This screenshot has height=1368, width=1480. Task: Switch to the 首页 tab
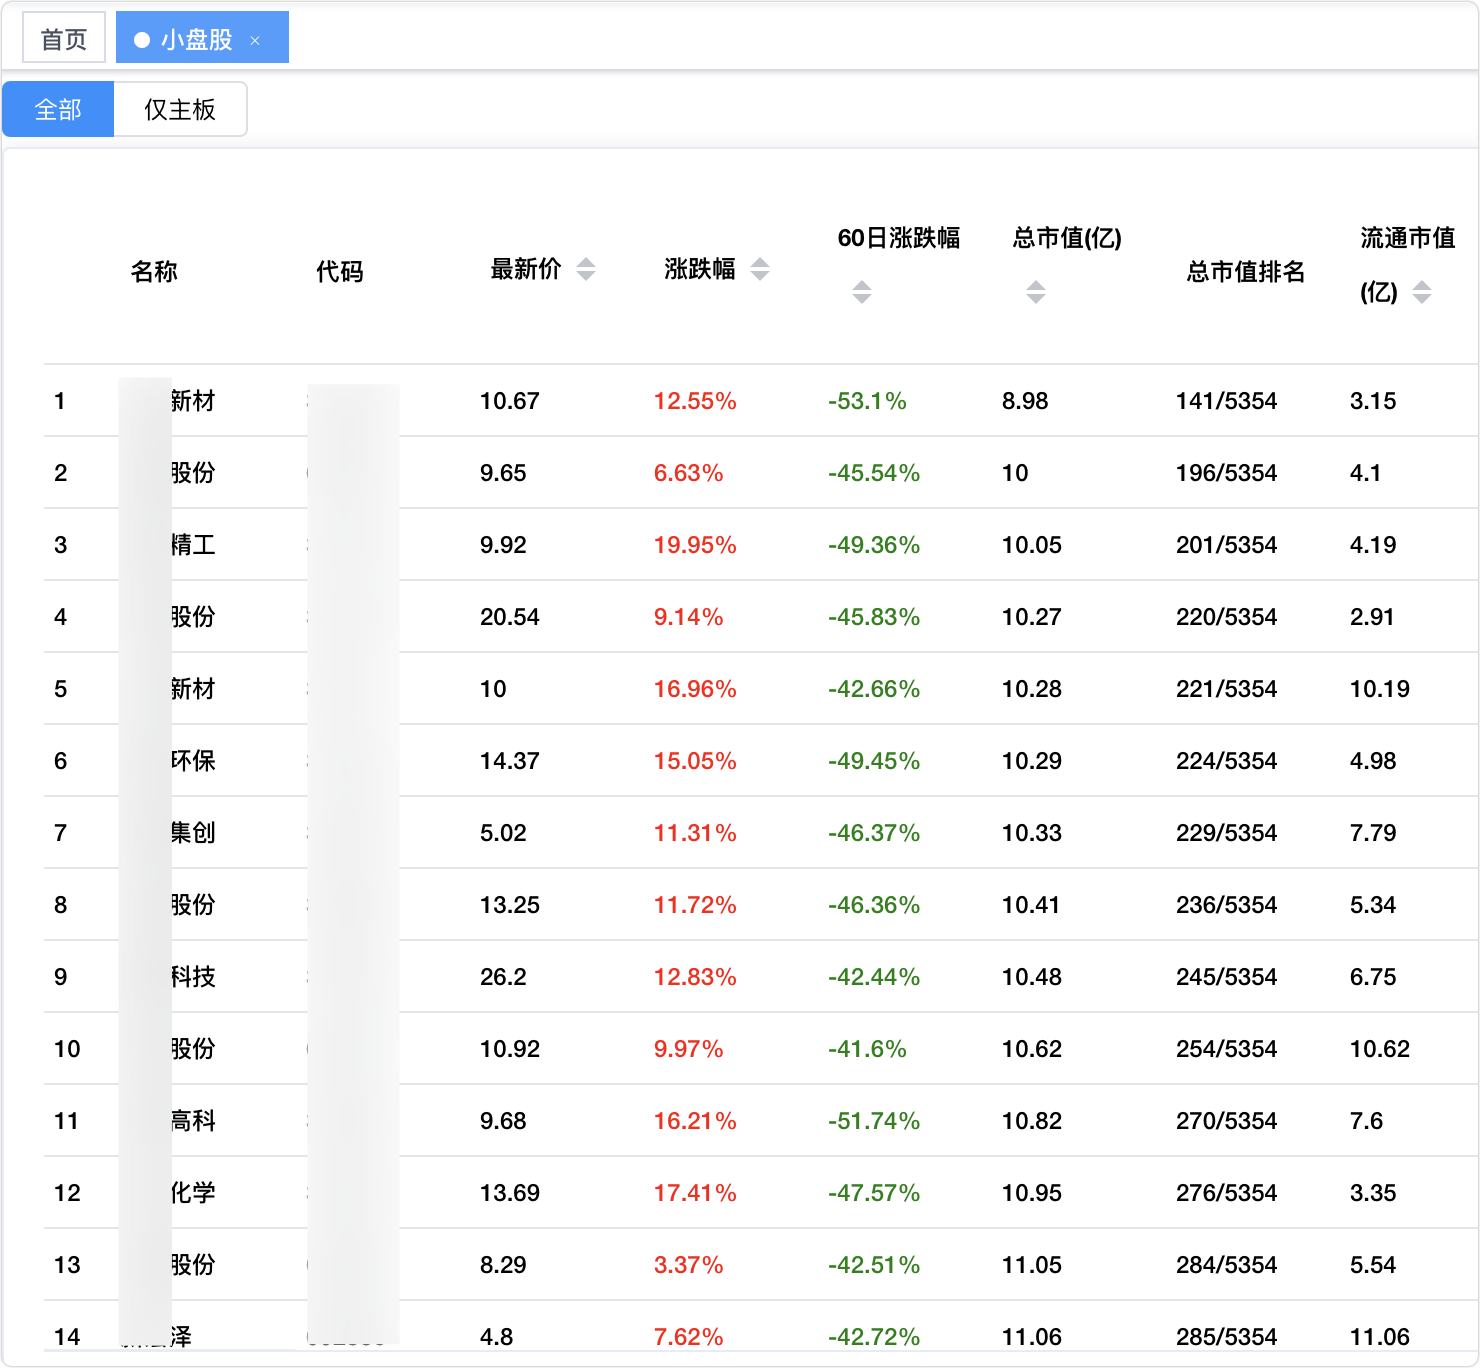(64, 39)
